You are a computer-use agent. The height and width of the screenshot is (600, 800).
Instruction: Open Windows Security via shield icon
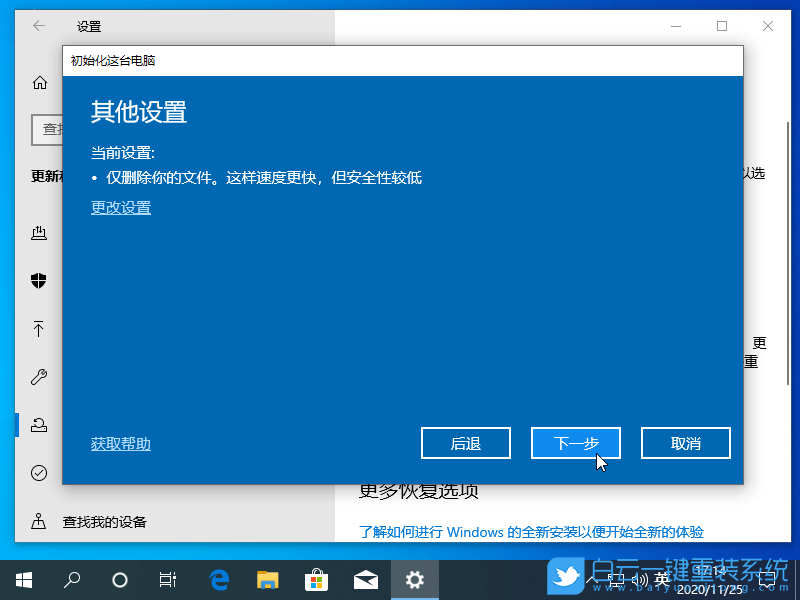[x=39, y=281]
